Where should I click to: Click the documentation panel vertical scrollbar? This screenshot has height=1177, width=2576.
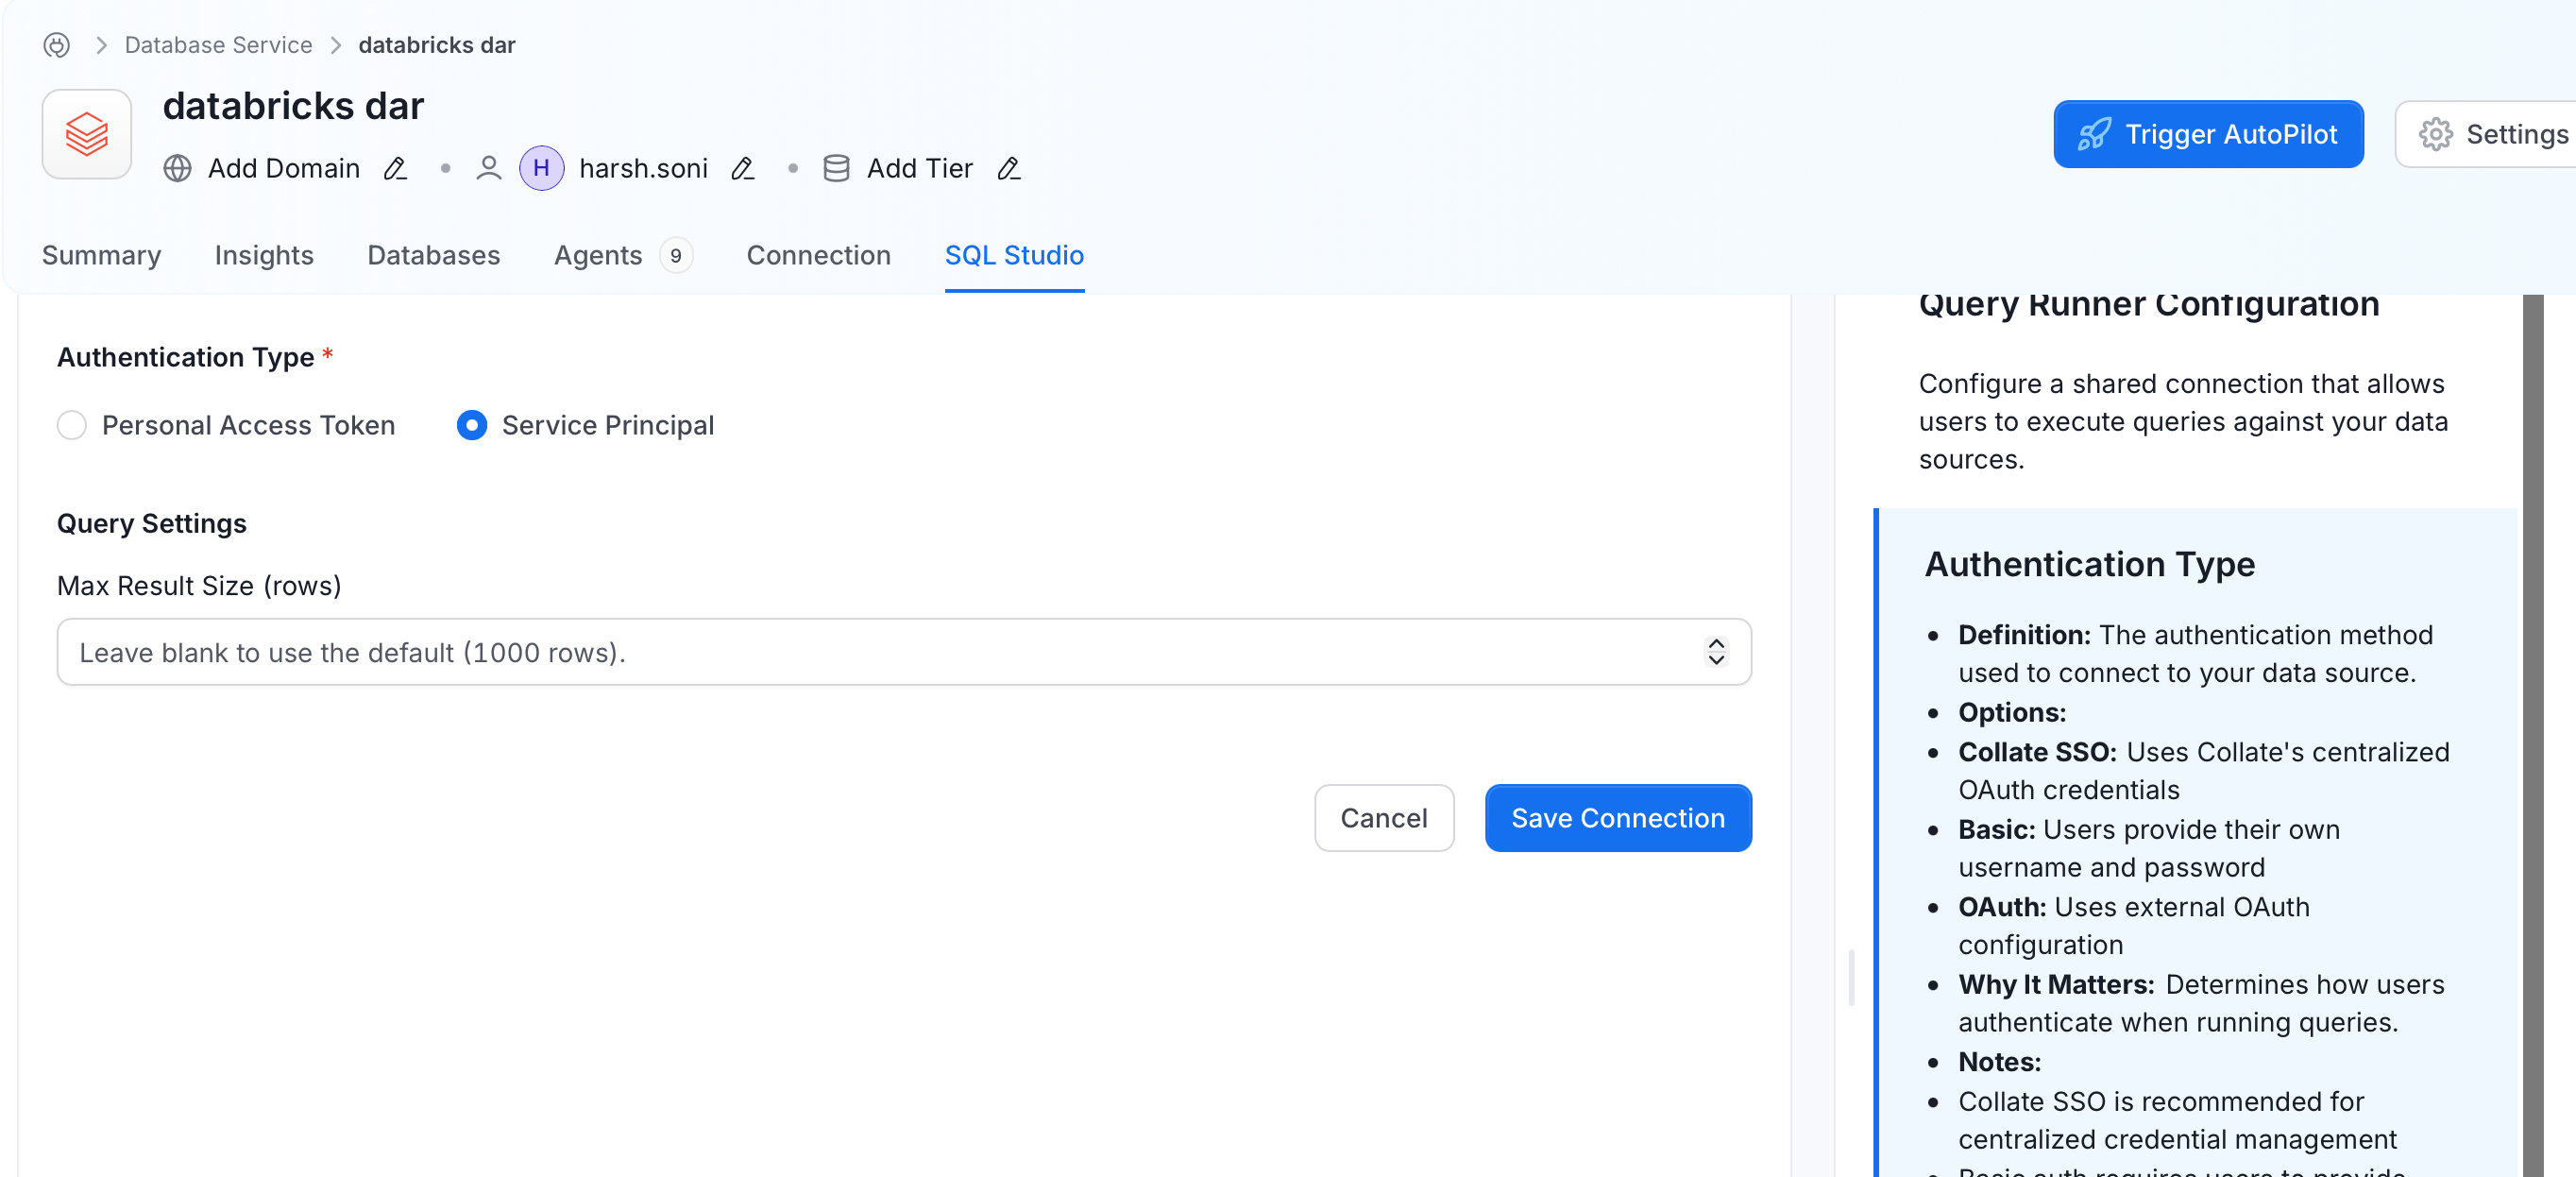coord(2532,735)
